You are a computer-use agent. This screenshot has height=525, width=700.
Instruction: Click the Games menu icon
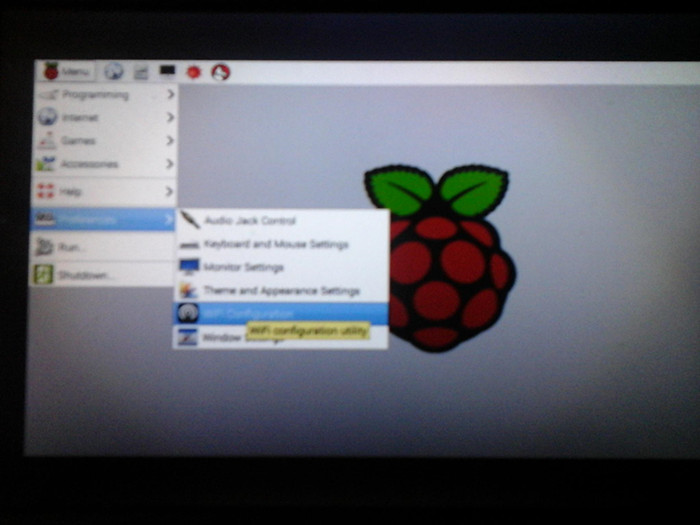pyautogui.click(x=47, y=141)
